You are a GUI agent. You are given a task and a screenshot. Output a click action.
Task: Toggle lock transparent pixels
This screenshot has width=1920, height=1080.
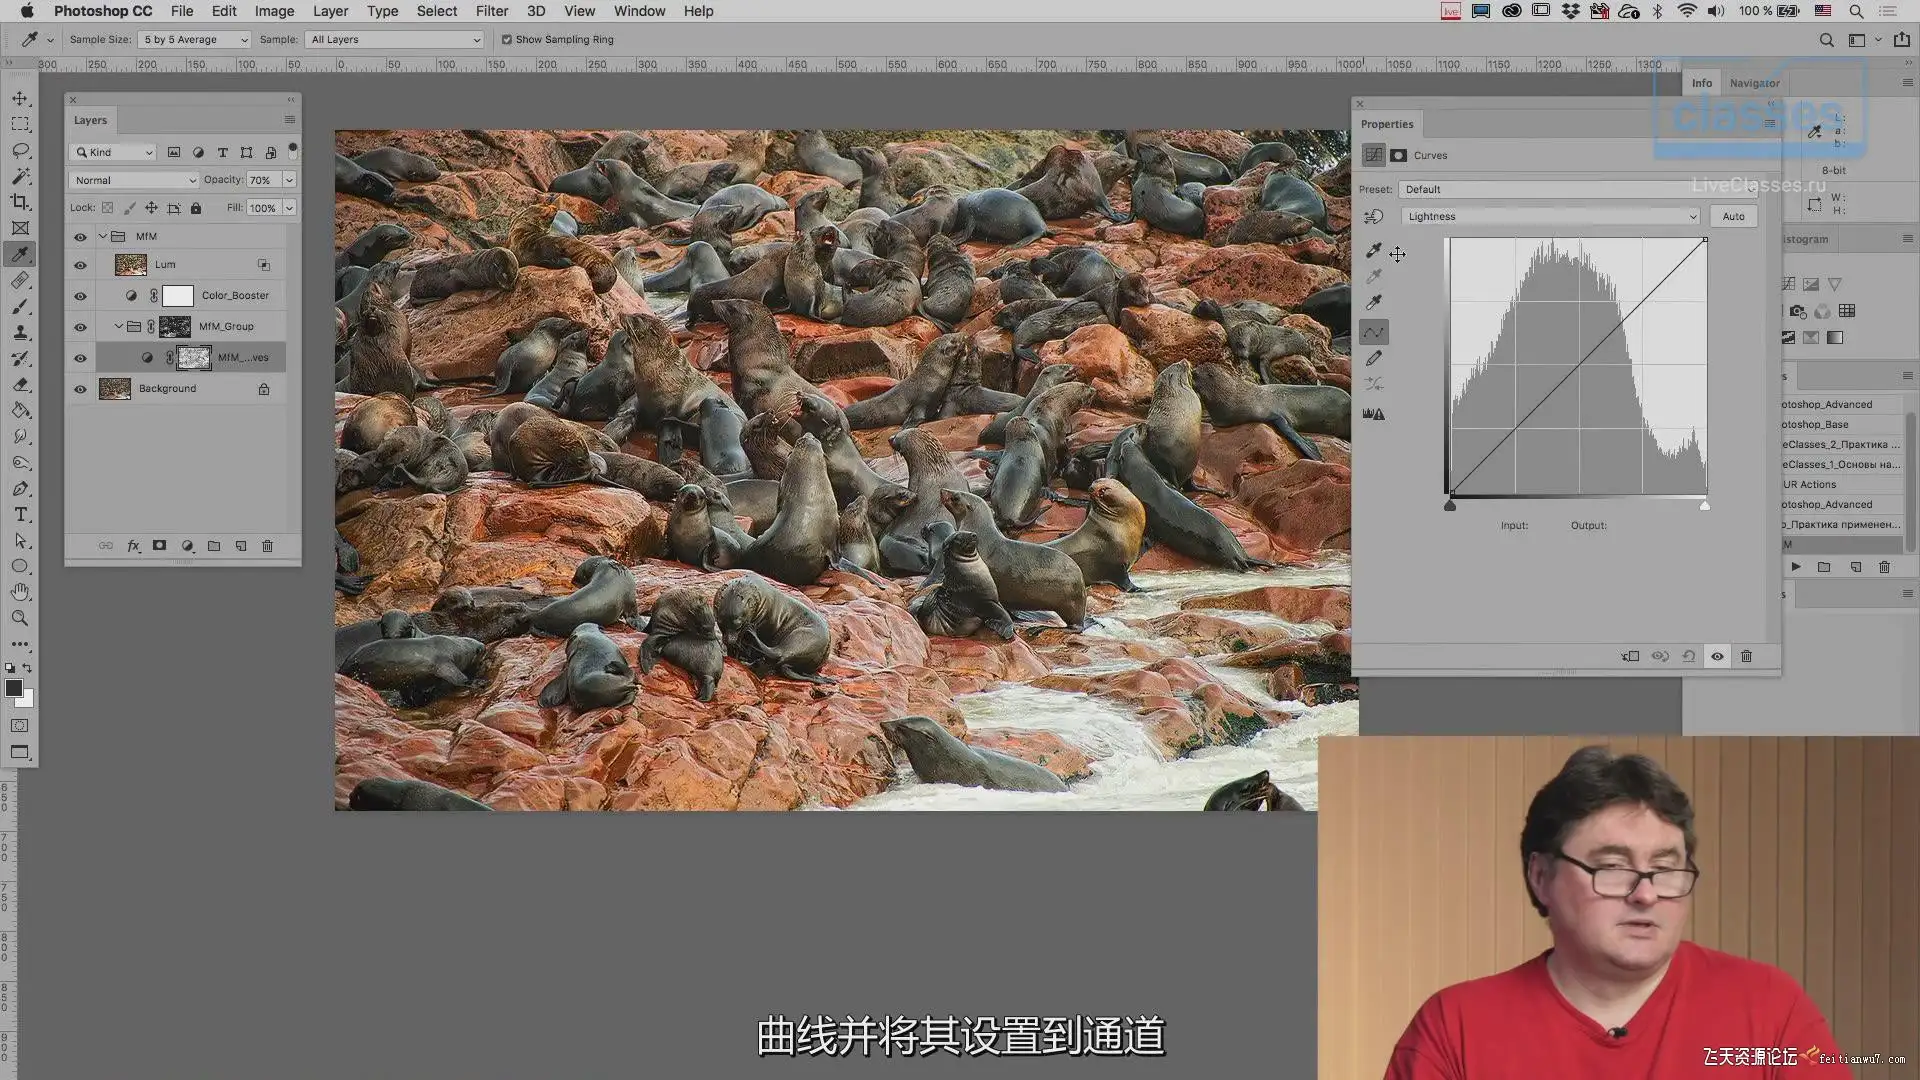point(107,208)
